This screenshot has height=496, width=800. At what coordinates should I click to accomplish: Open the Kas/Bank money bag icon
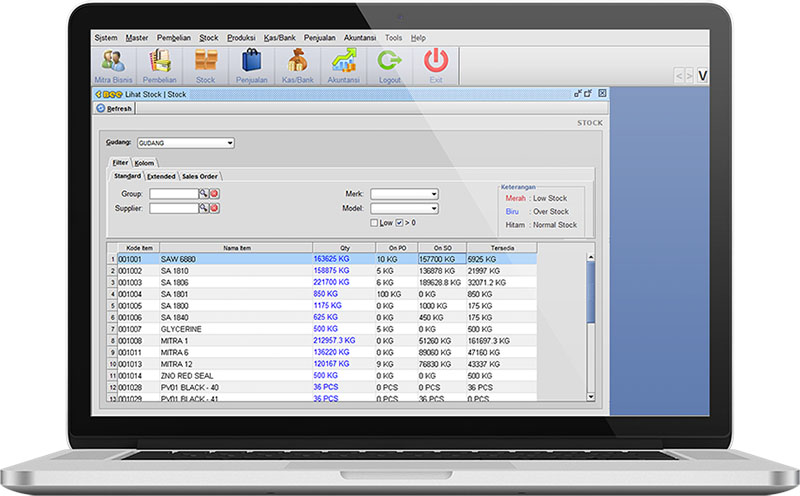click(x=296, y=64)
